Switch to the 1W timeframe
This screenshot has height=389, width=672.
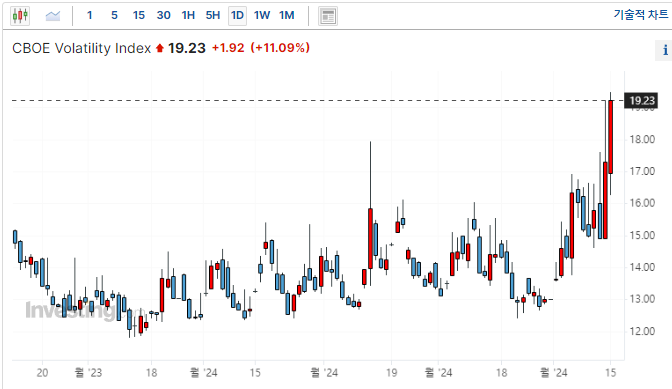(262, 15)
